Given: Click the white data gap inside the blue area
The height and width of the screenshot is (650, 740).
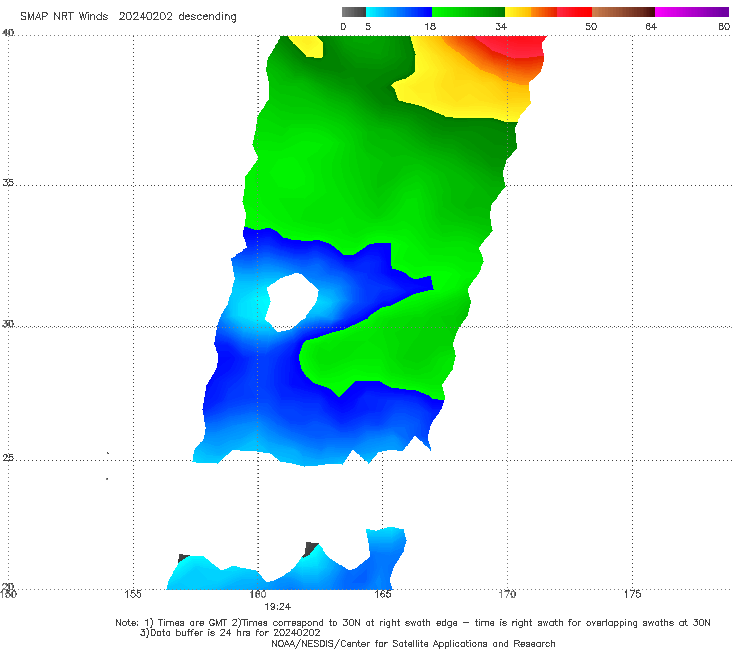Looking at the screenshot, I should coord(292,302).
